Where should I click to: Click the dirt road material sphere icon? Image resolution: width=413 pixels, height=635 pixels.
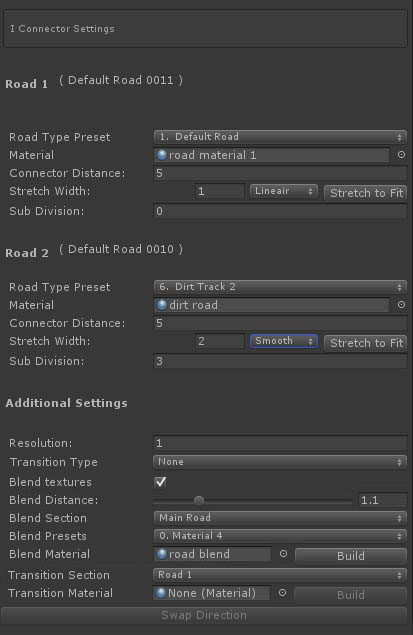click(x=162, y=305)
